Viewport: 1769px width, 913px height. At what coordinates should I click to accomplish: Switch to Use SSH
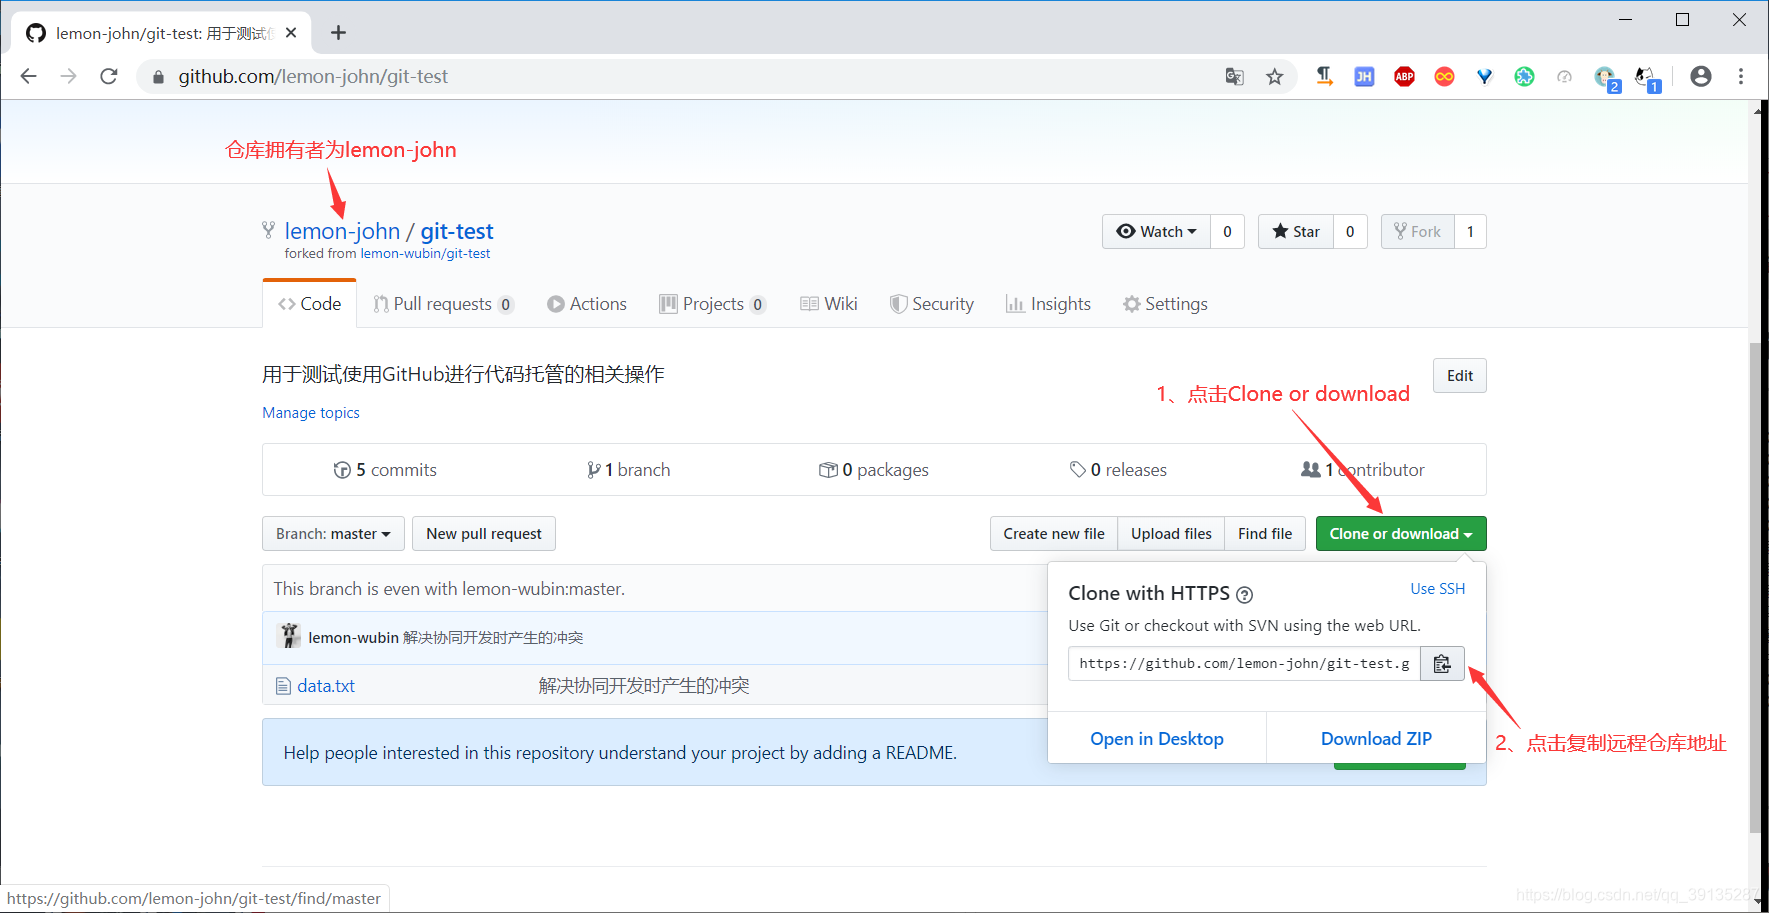pos(1438,589)
